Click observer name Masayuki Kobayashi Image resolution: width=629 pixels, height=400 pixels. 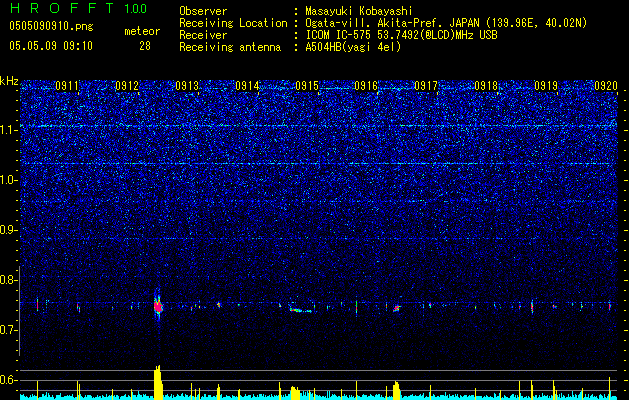pos(359,11)
